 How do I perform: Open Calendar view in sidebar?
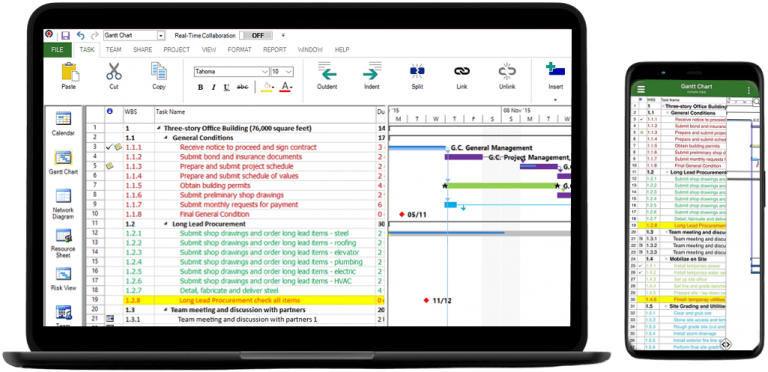[x=63, y=124]
